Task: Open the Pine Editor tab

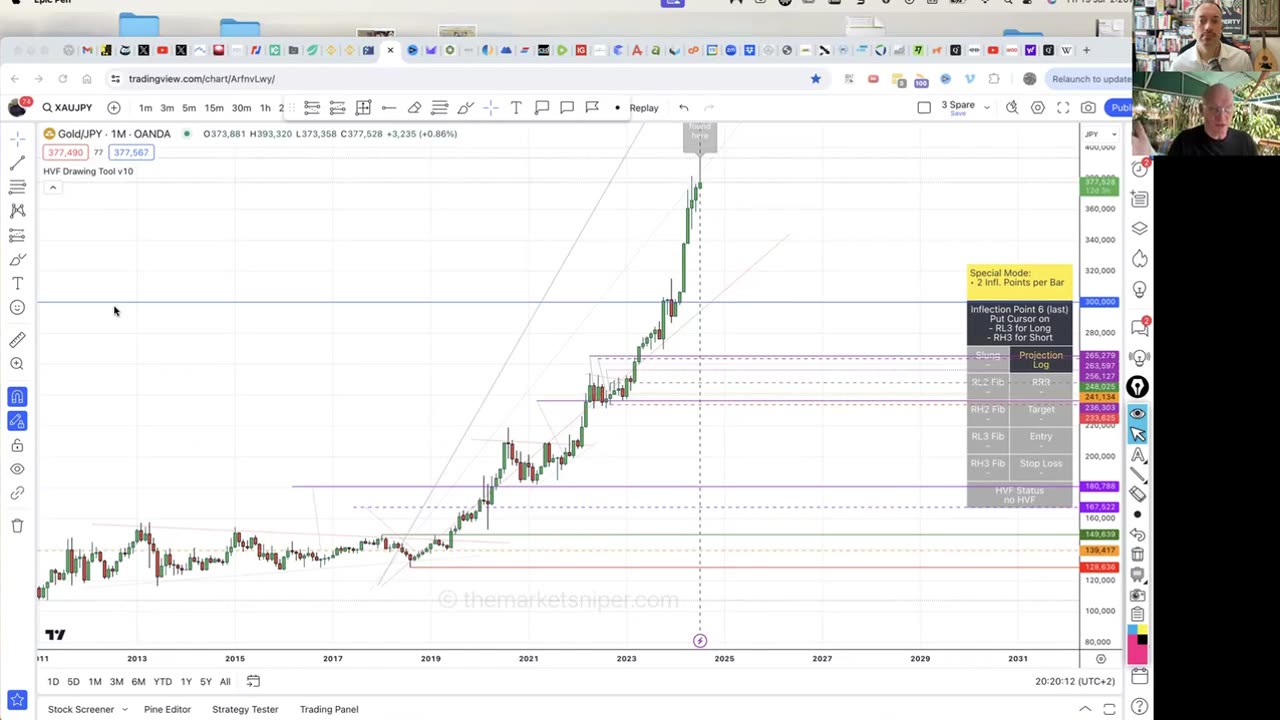Action: [167, 709]
